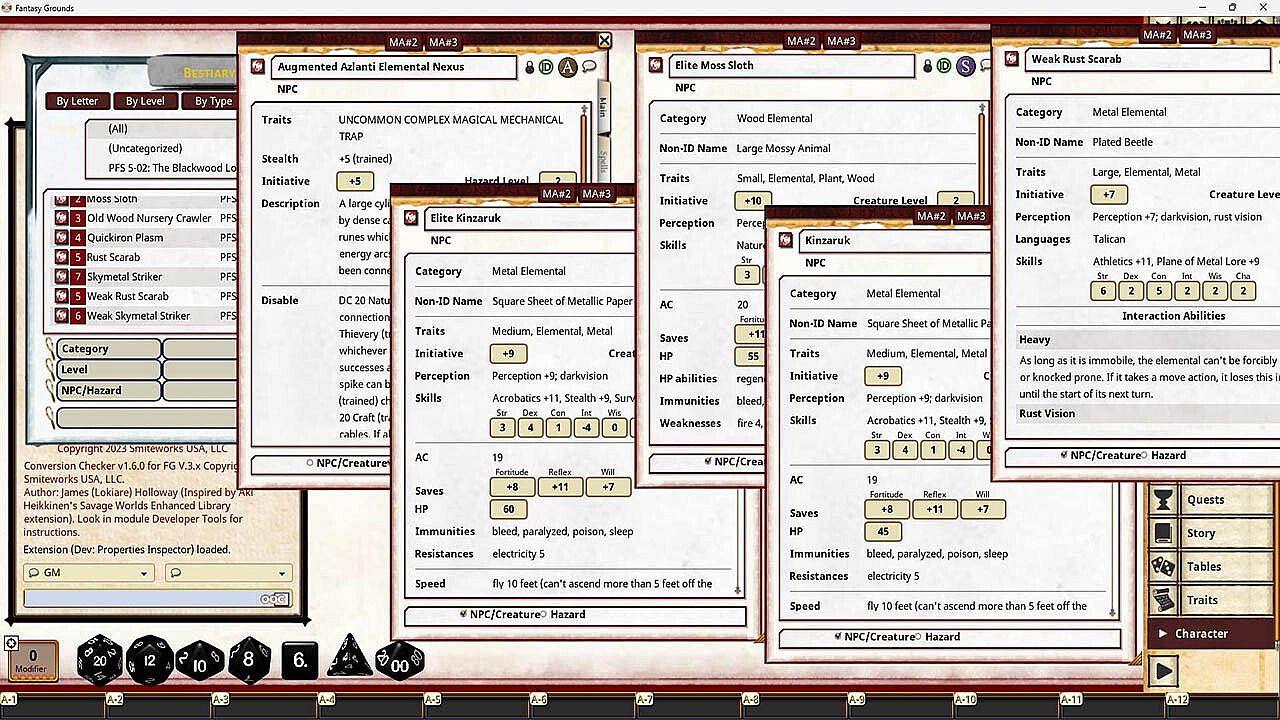Select NPC/Creature radio on Kinzaruk sheet

[837, 636]
